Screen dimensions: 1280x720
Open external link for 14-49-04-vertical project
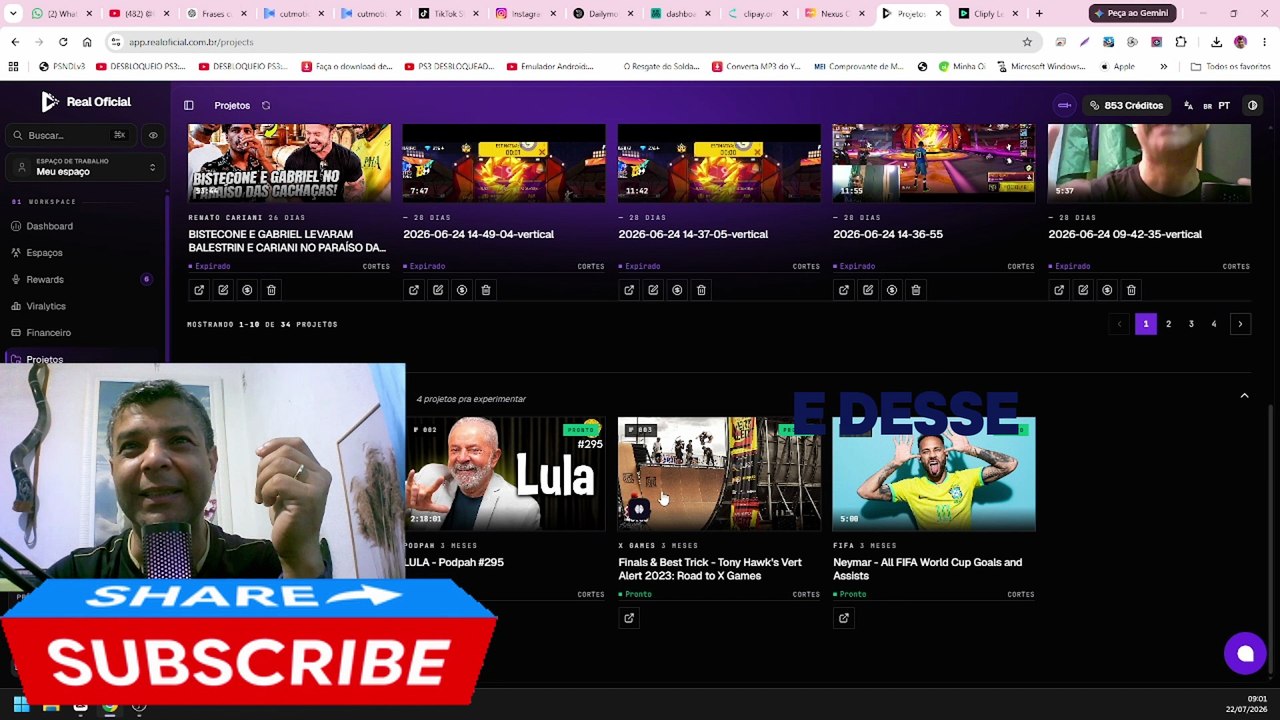point(414,290)
